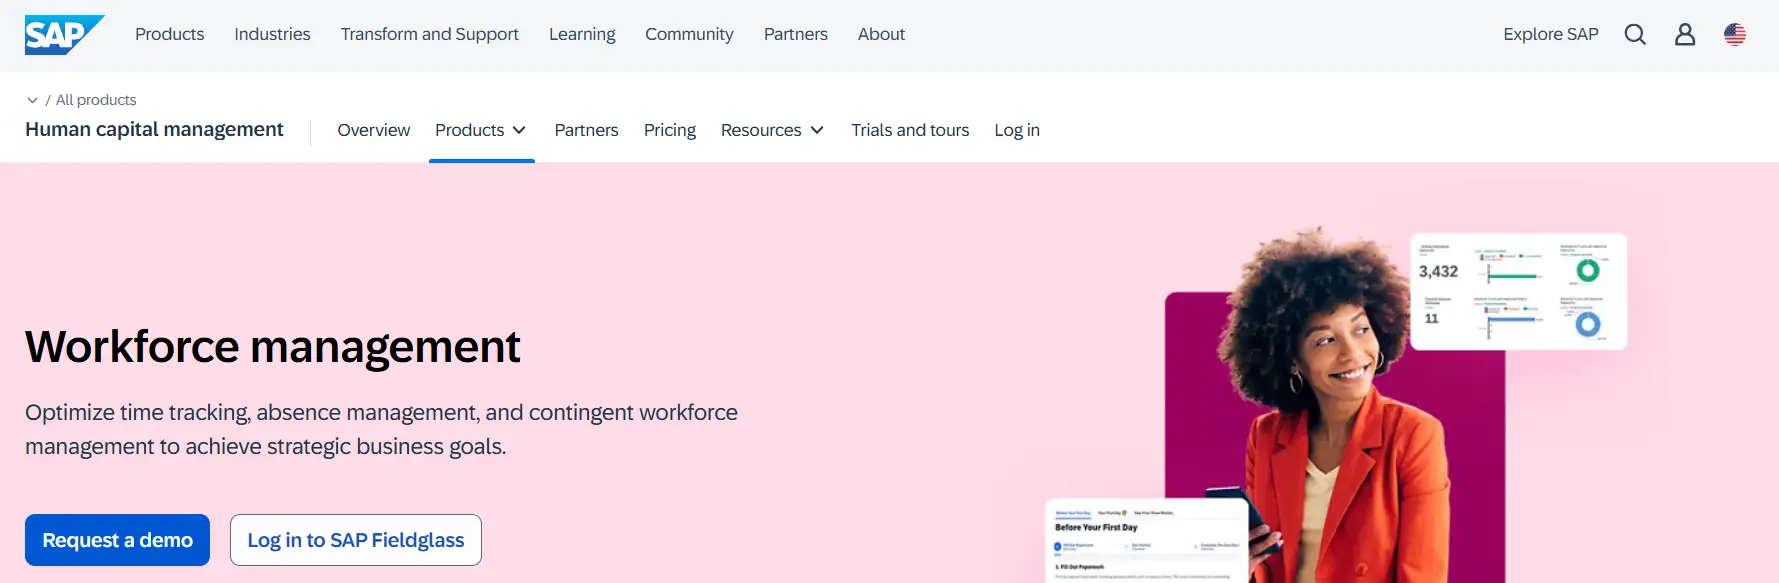The image size is (1779, 583).
Task: Click the Before Your First Day card
Action: (x=1146, y=541)
